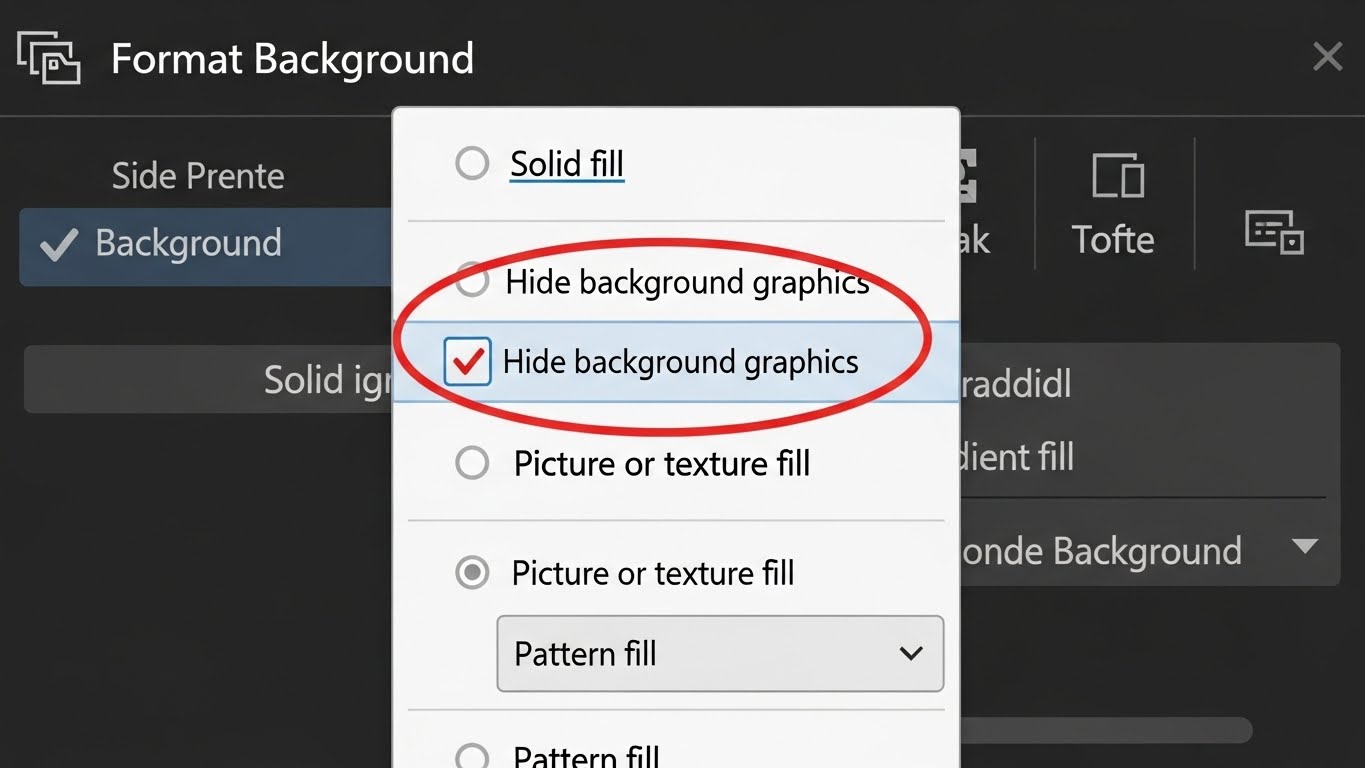
Task: Select the highlighted Background tab
Action: (x=188, y=244)
